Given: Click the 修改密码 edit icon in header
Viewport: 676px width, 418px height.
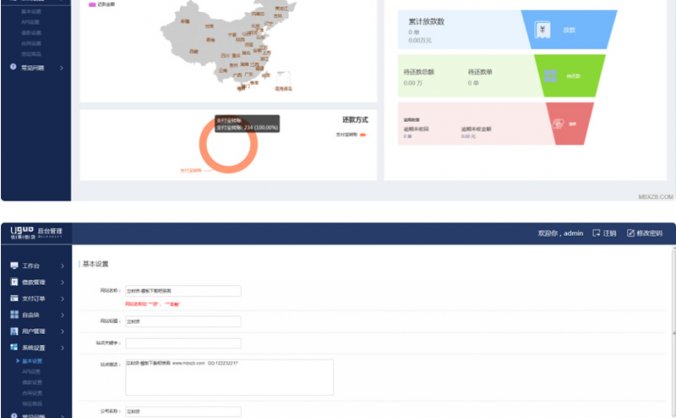Looking at the screenshot, I should 630,233.
